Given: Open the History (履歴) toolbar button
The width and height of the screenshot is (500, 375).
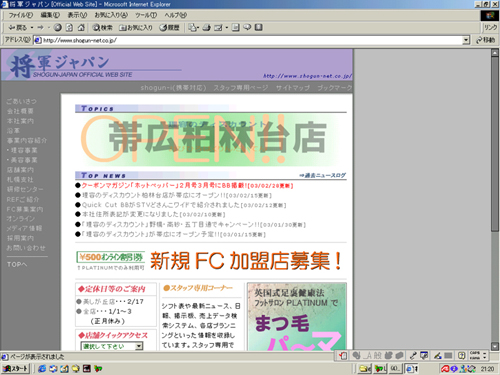Looking at the screenshot, I should tap(169, 28).
